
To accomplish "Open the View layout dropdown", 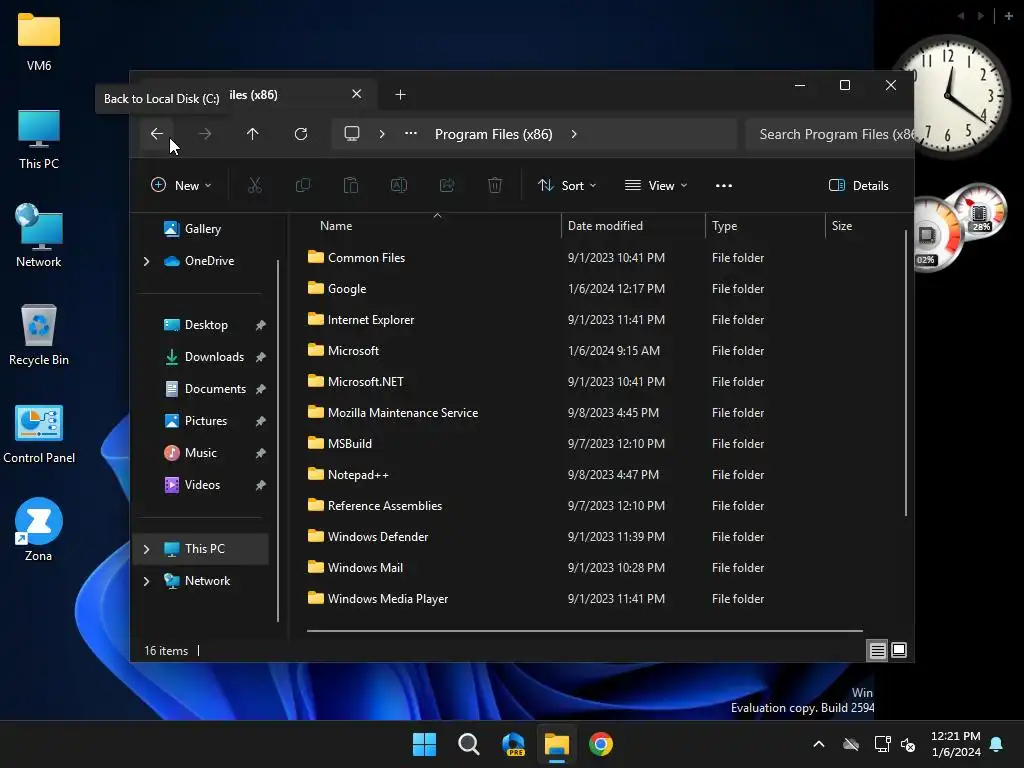I will (656, 185).
